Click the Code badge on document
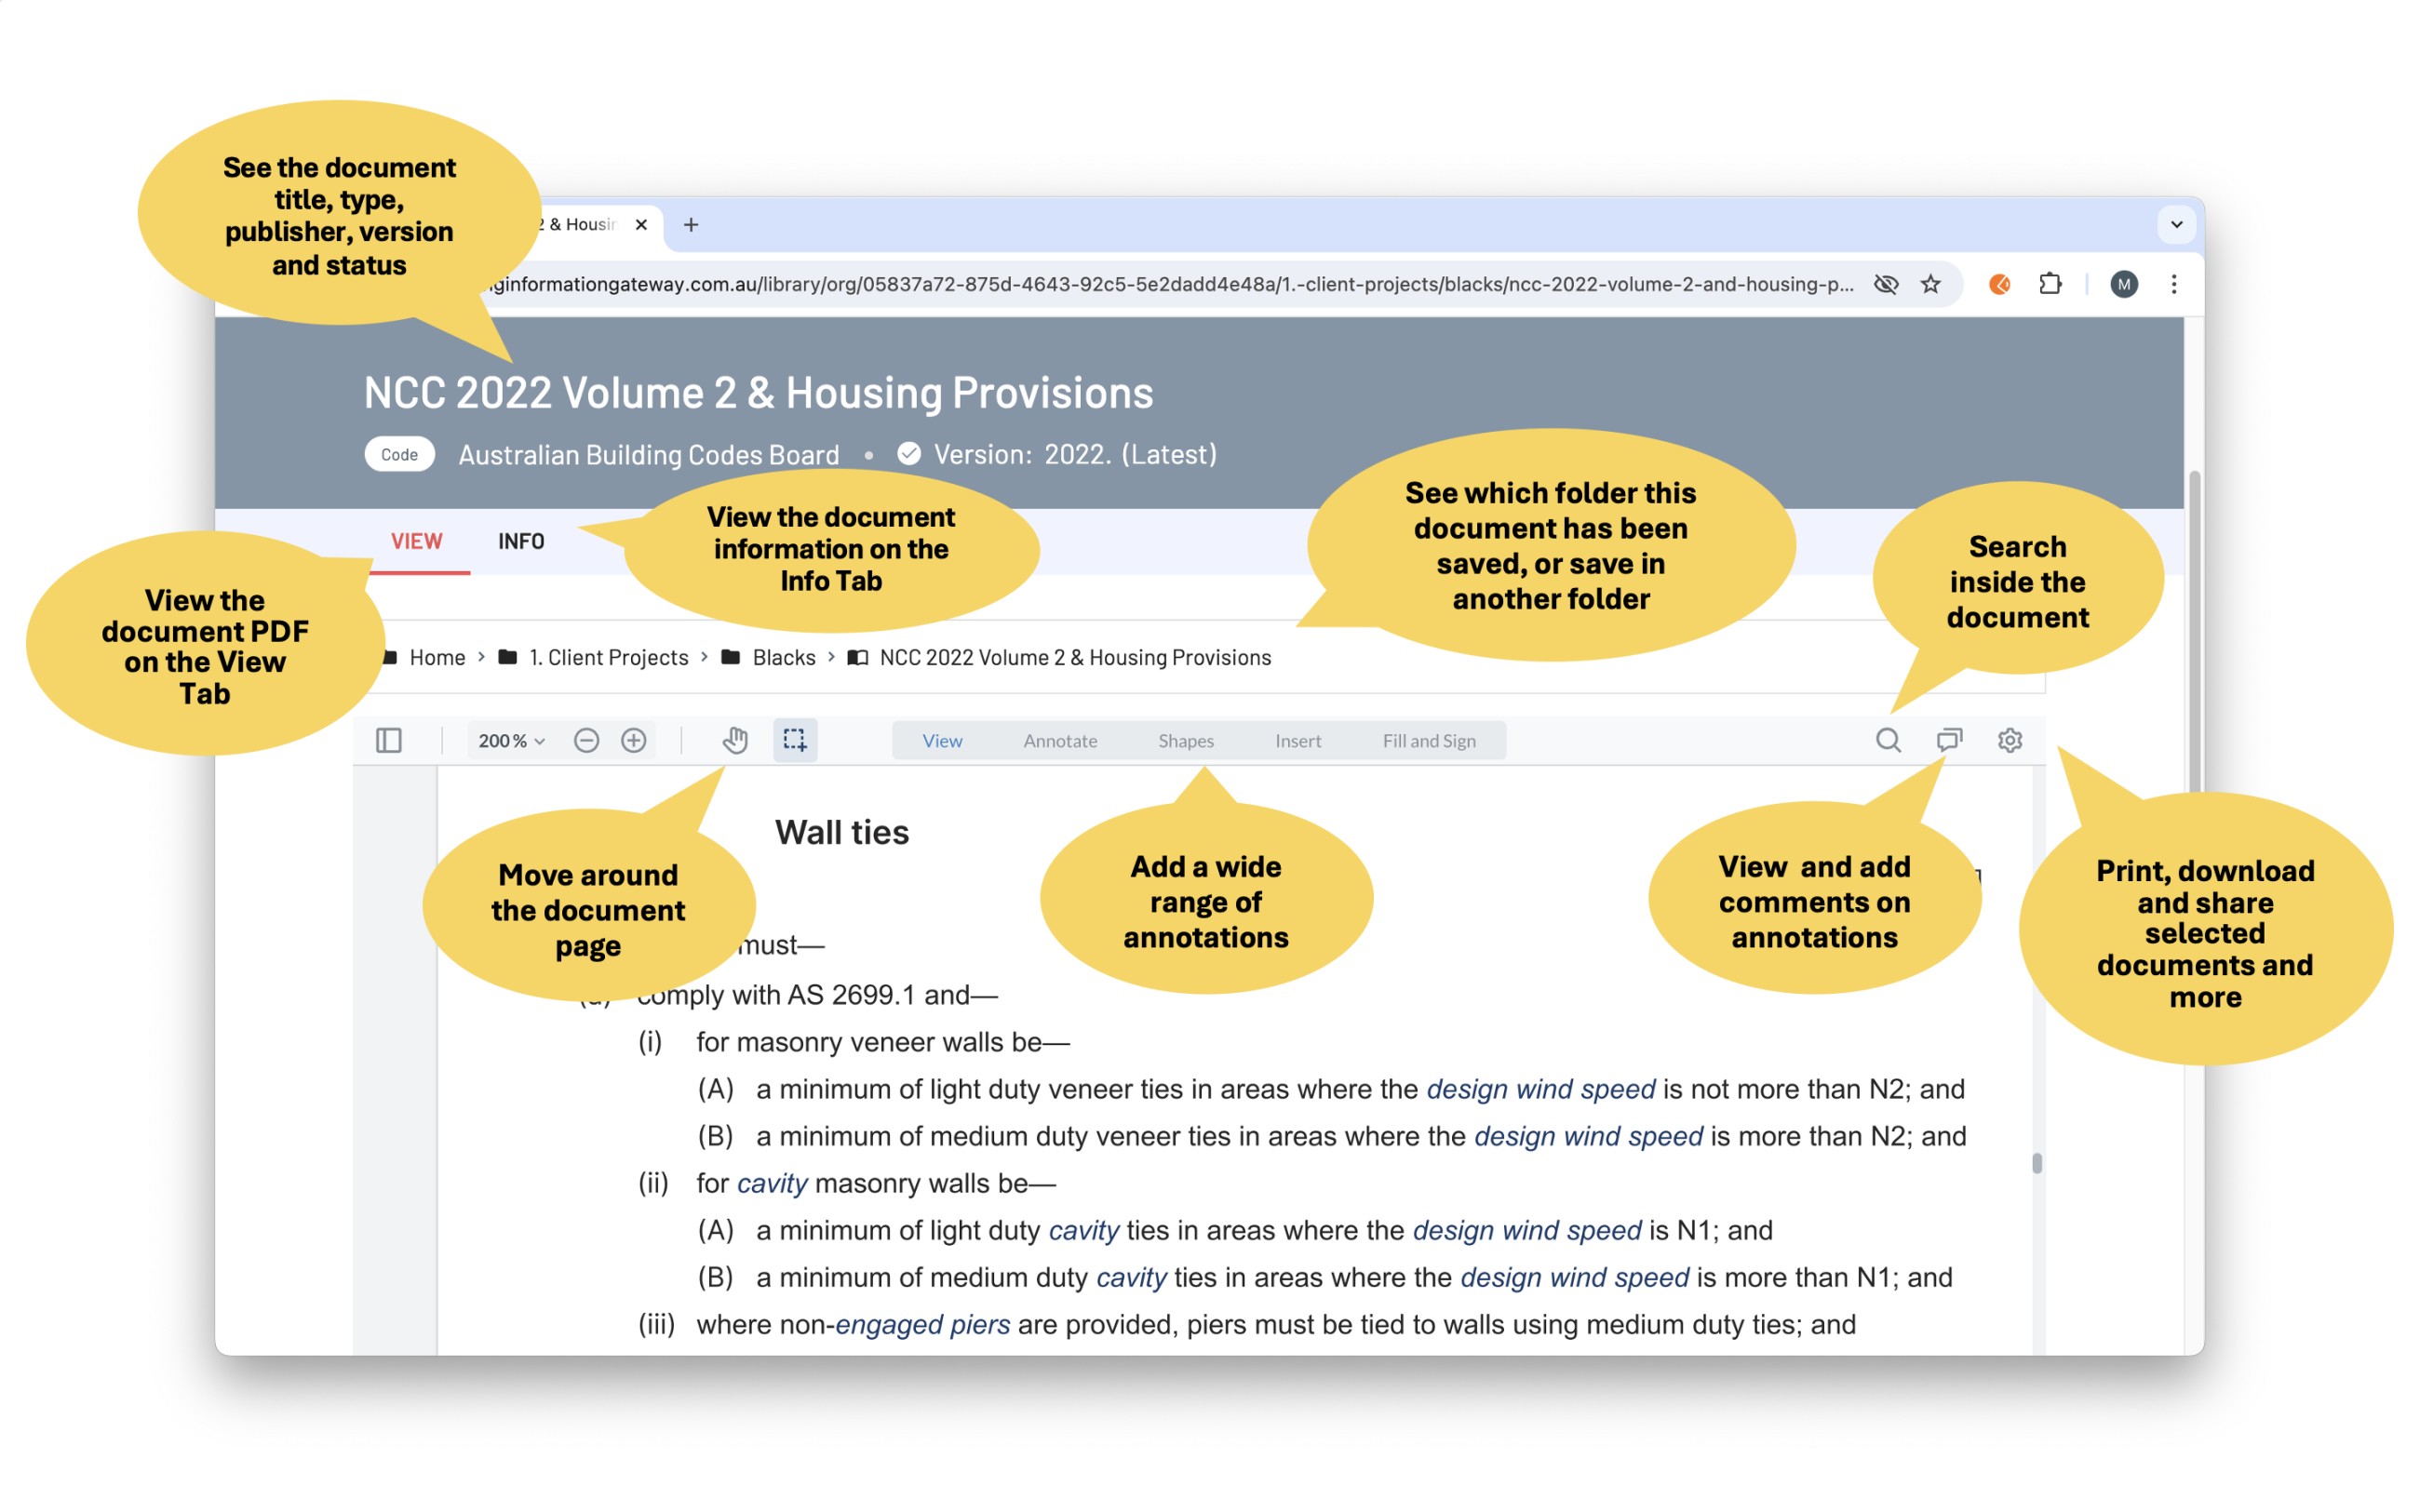This screenshot has height=1512, width=2420. pyautogui.click(x=392, y=455)
